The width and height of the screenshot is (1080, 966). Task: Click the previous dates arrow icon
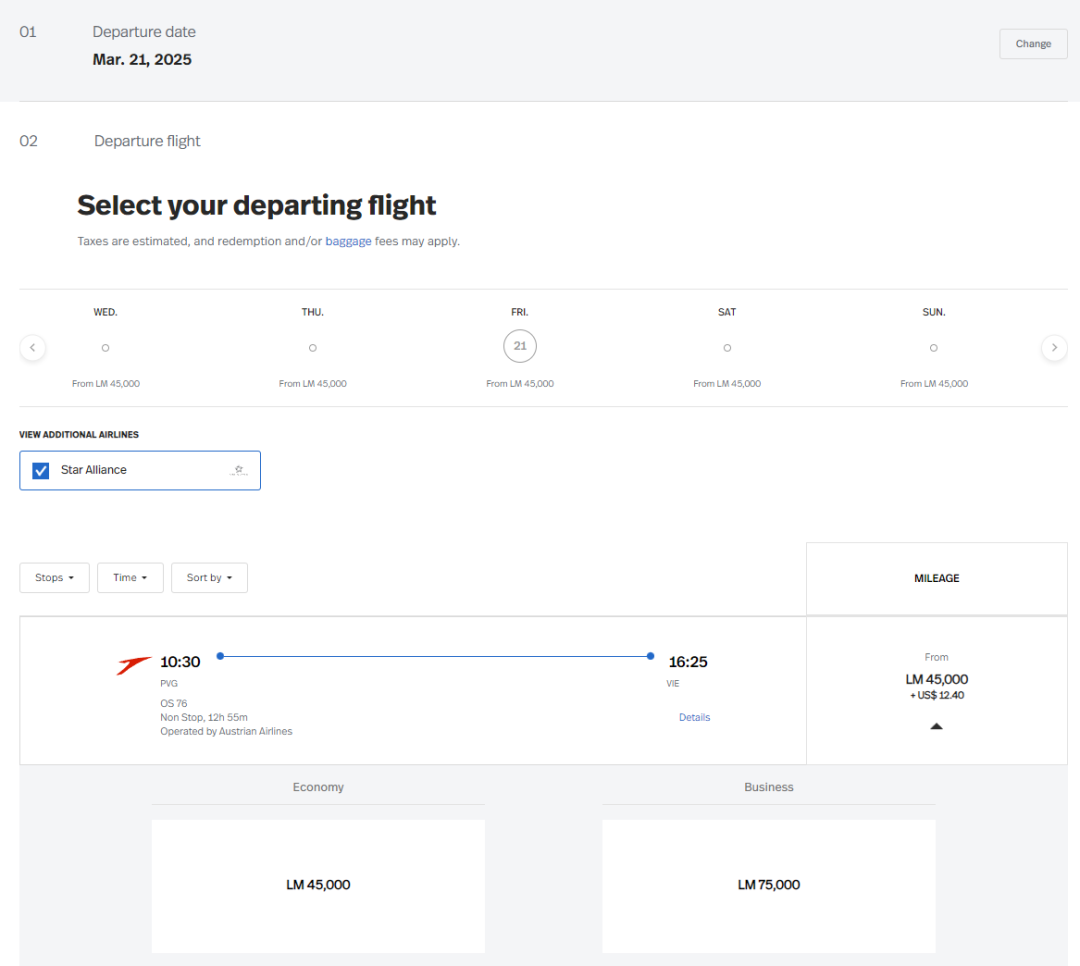click(x=32, y=348)
